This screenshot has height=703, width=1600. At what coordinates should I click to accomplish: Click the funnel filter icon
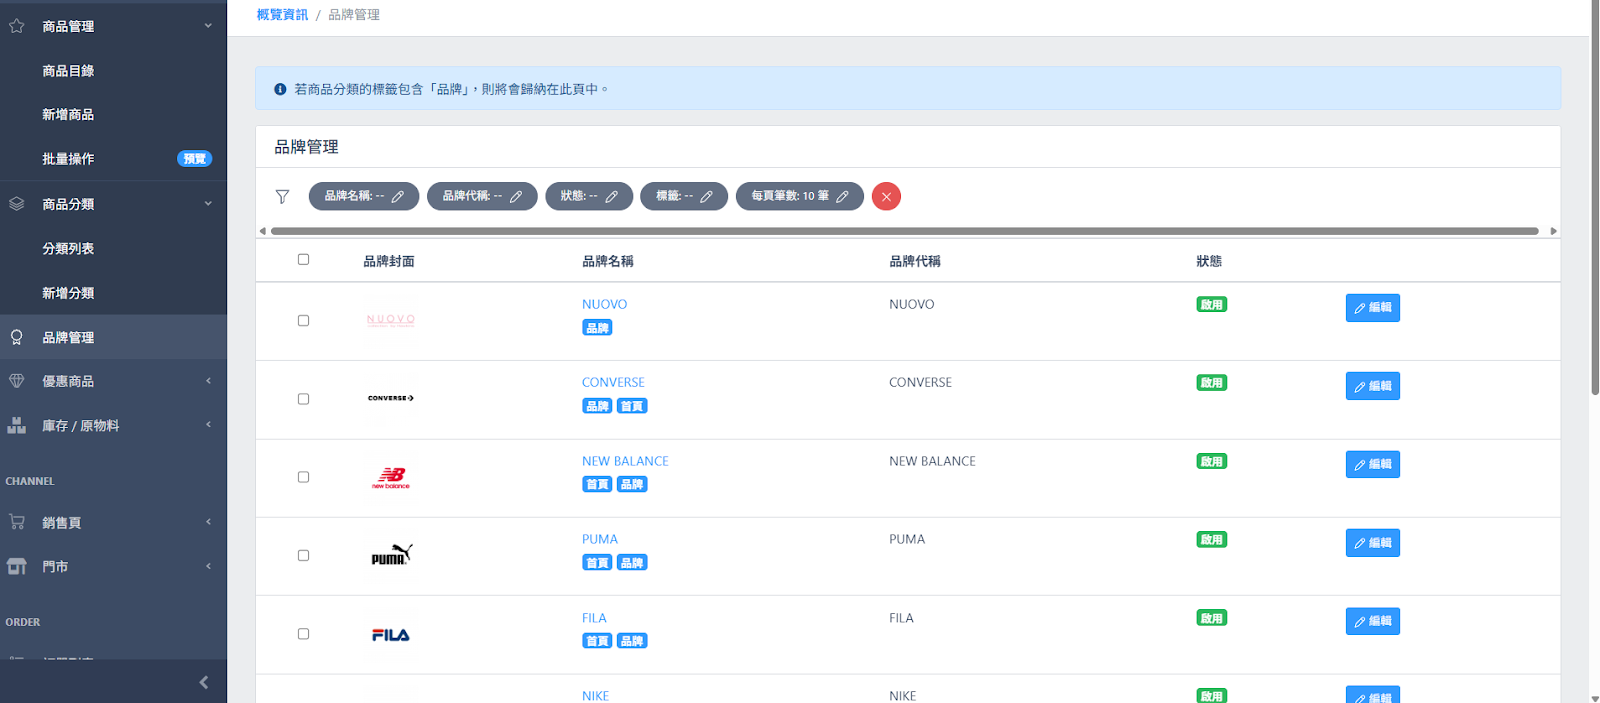[283, 196]
